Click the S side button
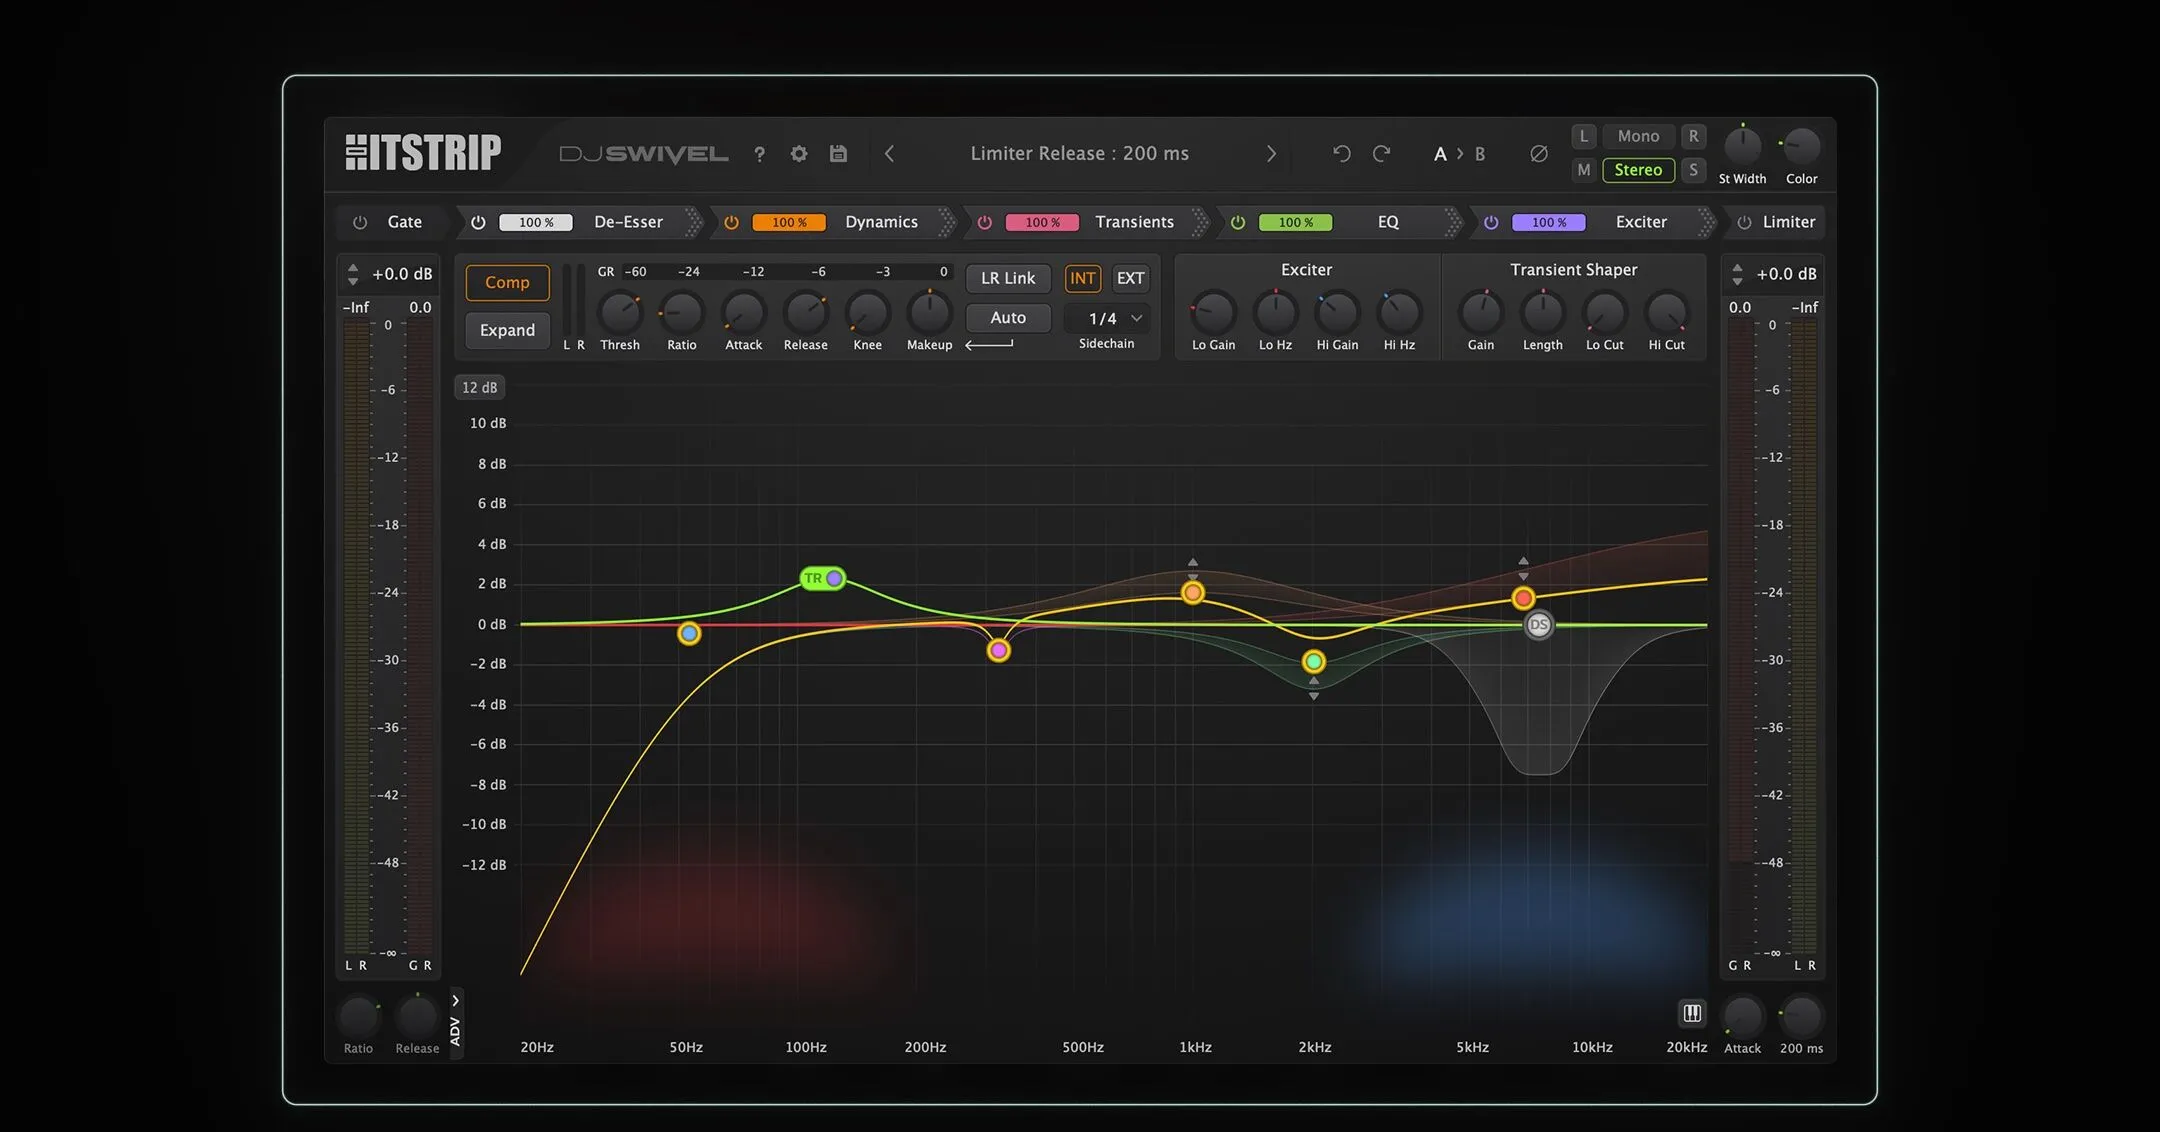The image size is (2160, 1132). 1693,170
